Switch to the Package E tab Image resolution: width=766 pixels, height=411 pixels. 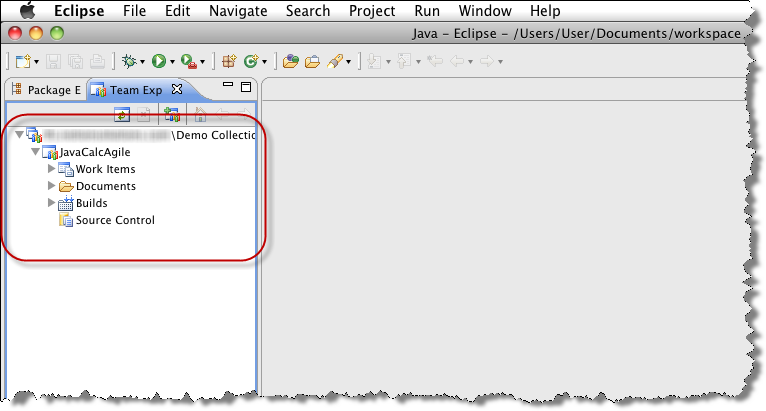(46, 90)
